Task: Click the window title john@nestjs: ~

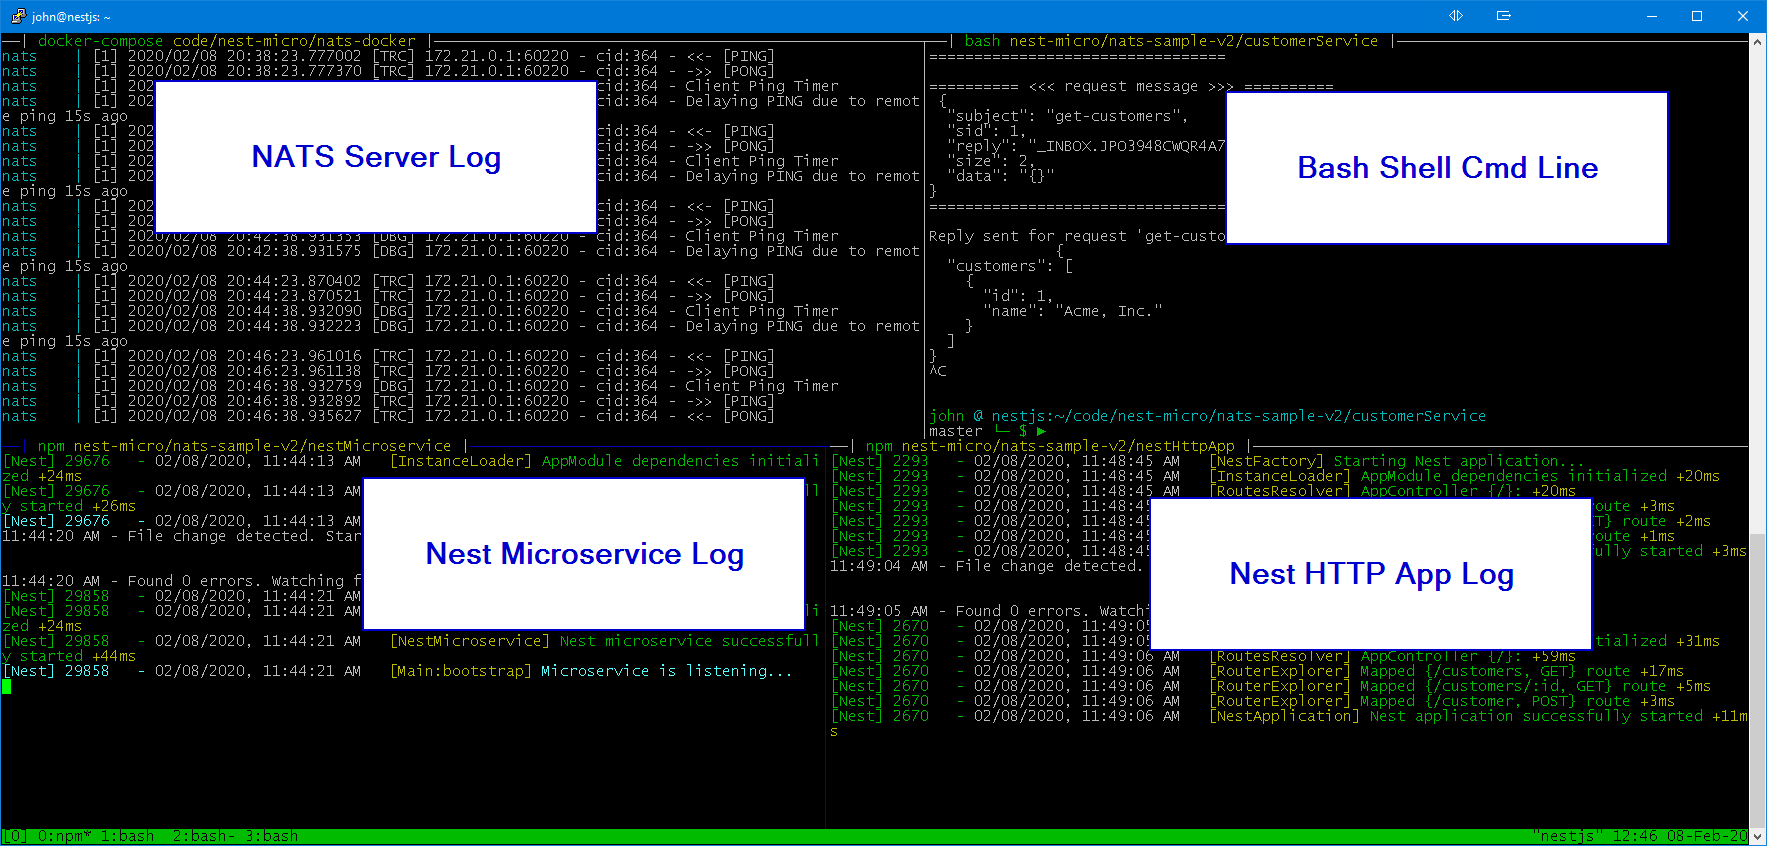Action: [x=71, y=17]
